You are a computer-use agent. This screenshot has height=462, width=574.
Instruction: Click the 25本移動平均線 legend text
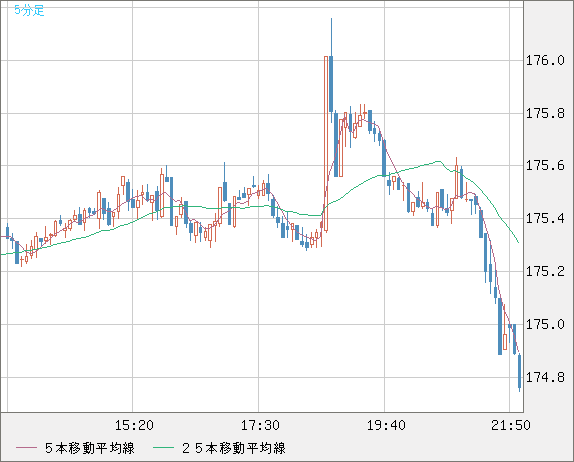tap(234, 448)
